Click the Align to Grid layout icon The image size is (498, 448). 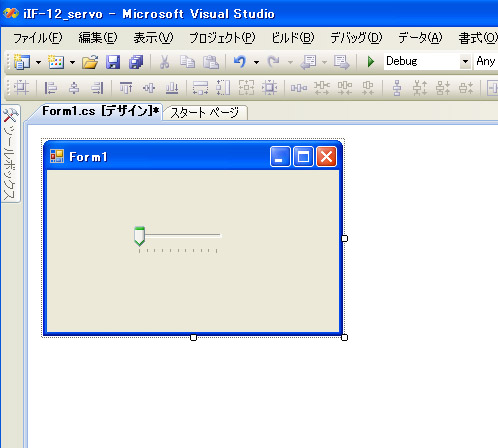[21, 88]
